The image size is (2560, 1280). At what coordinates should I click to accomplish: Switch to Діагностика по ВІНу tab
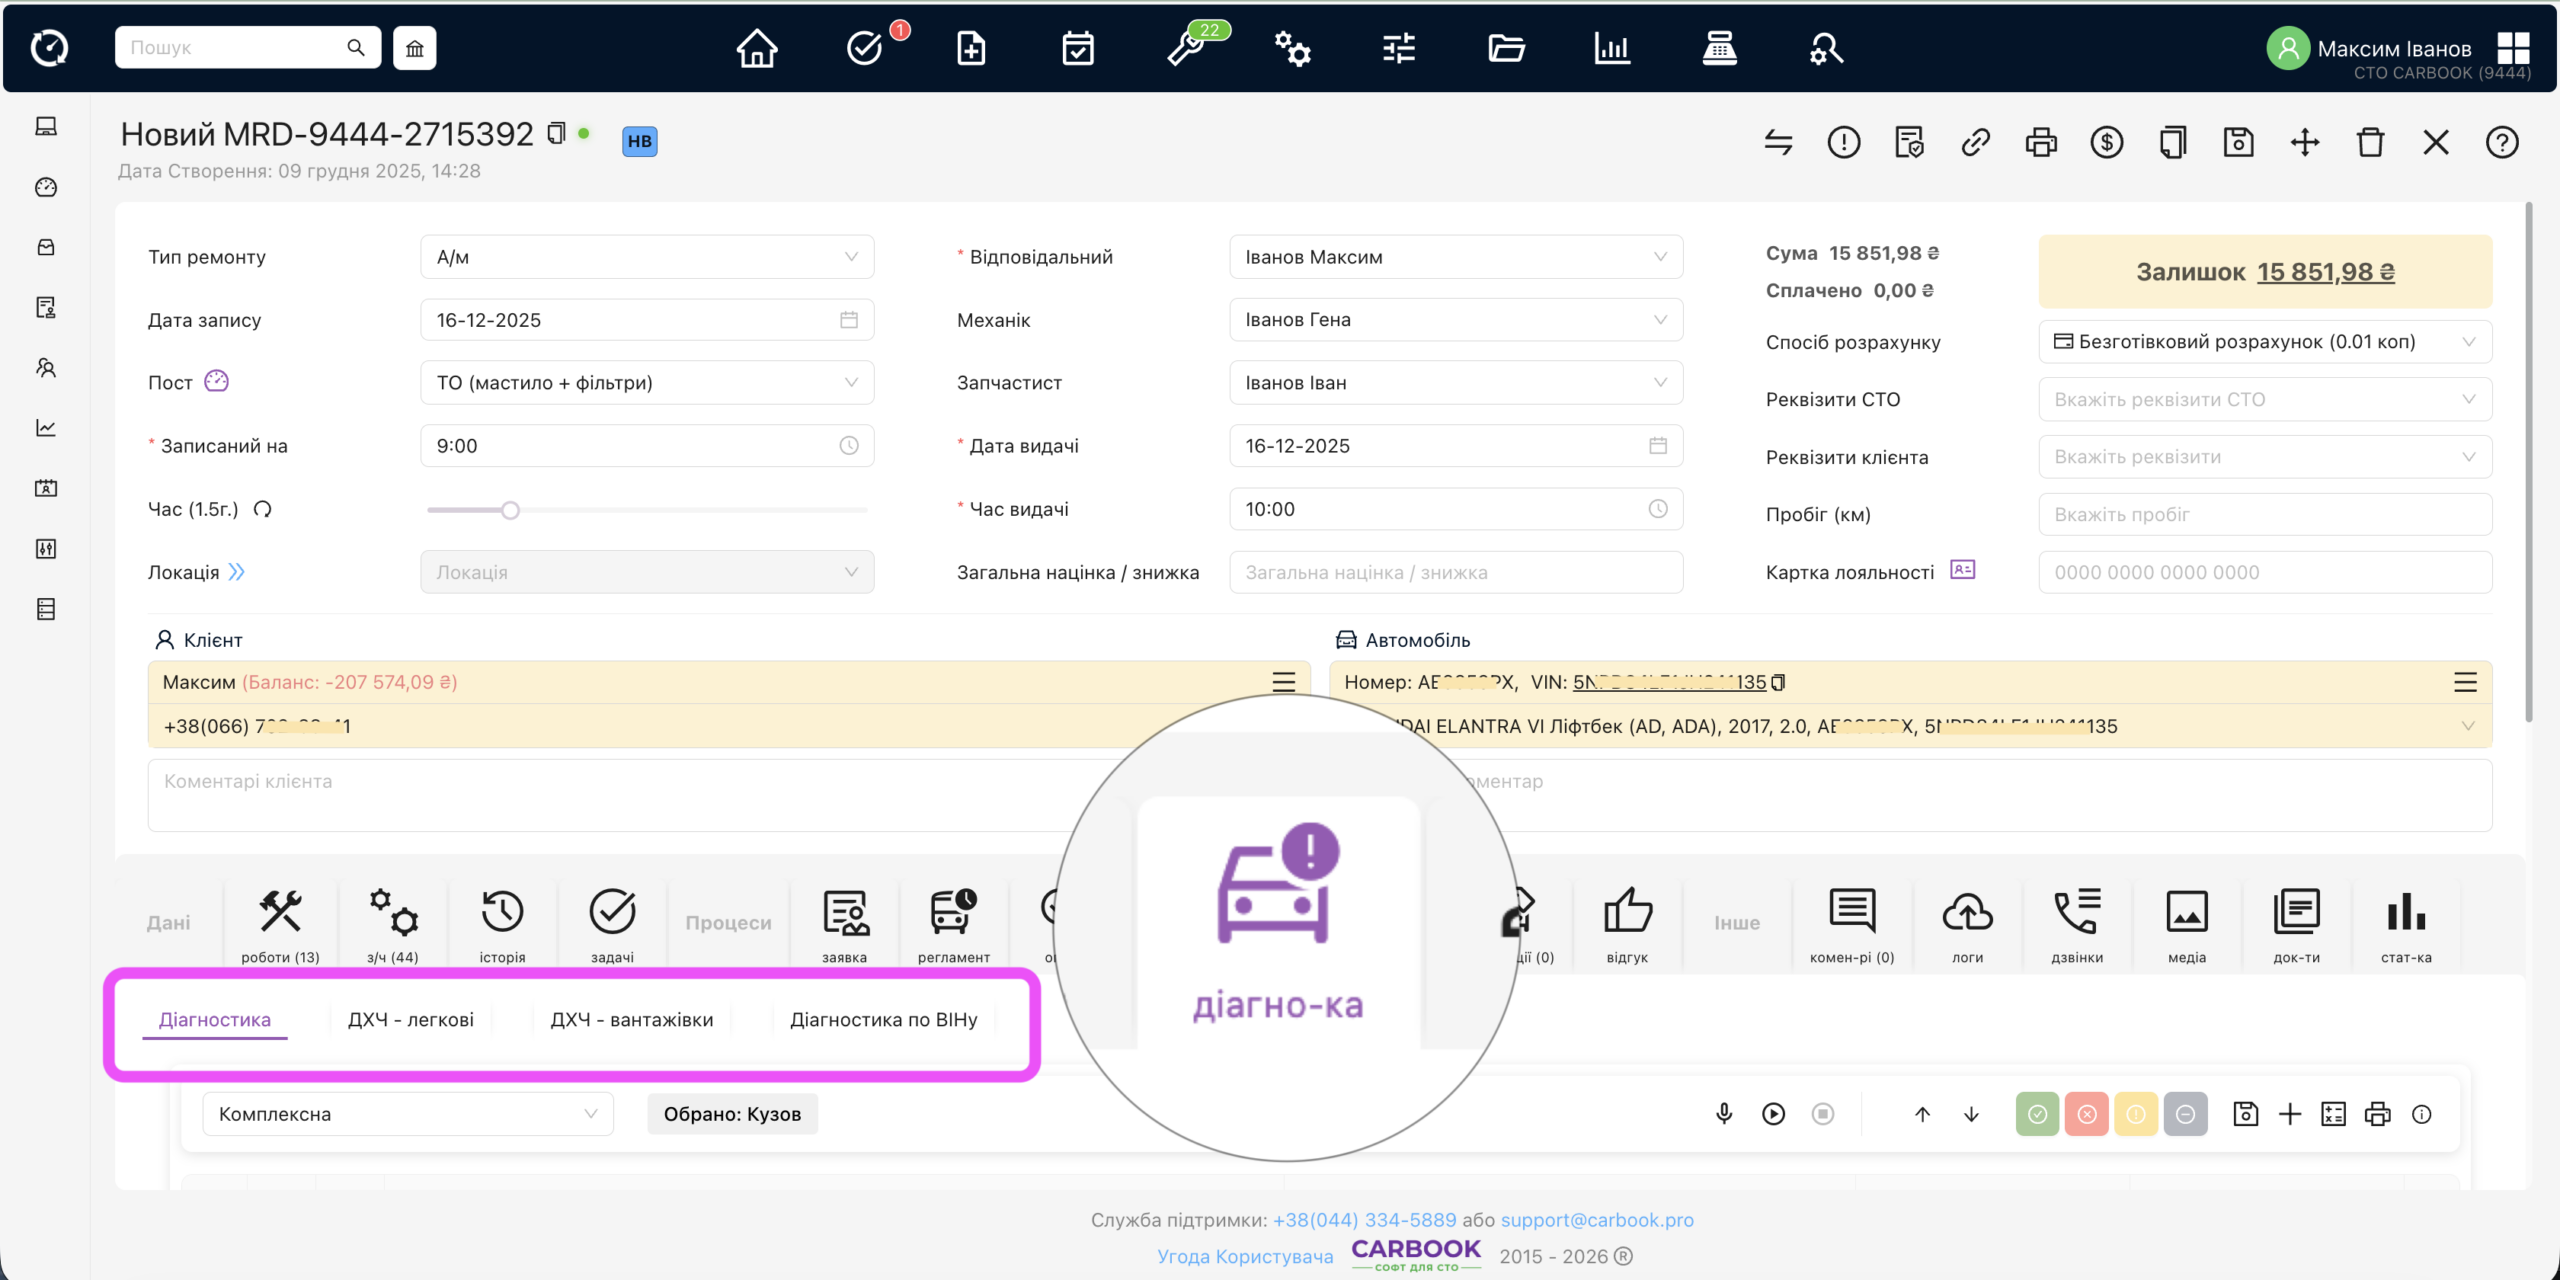tap(884, 1020)
